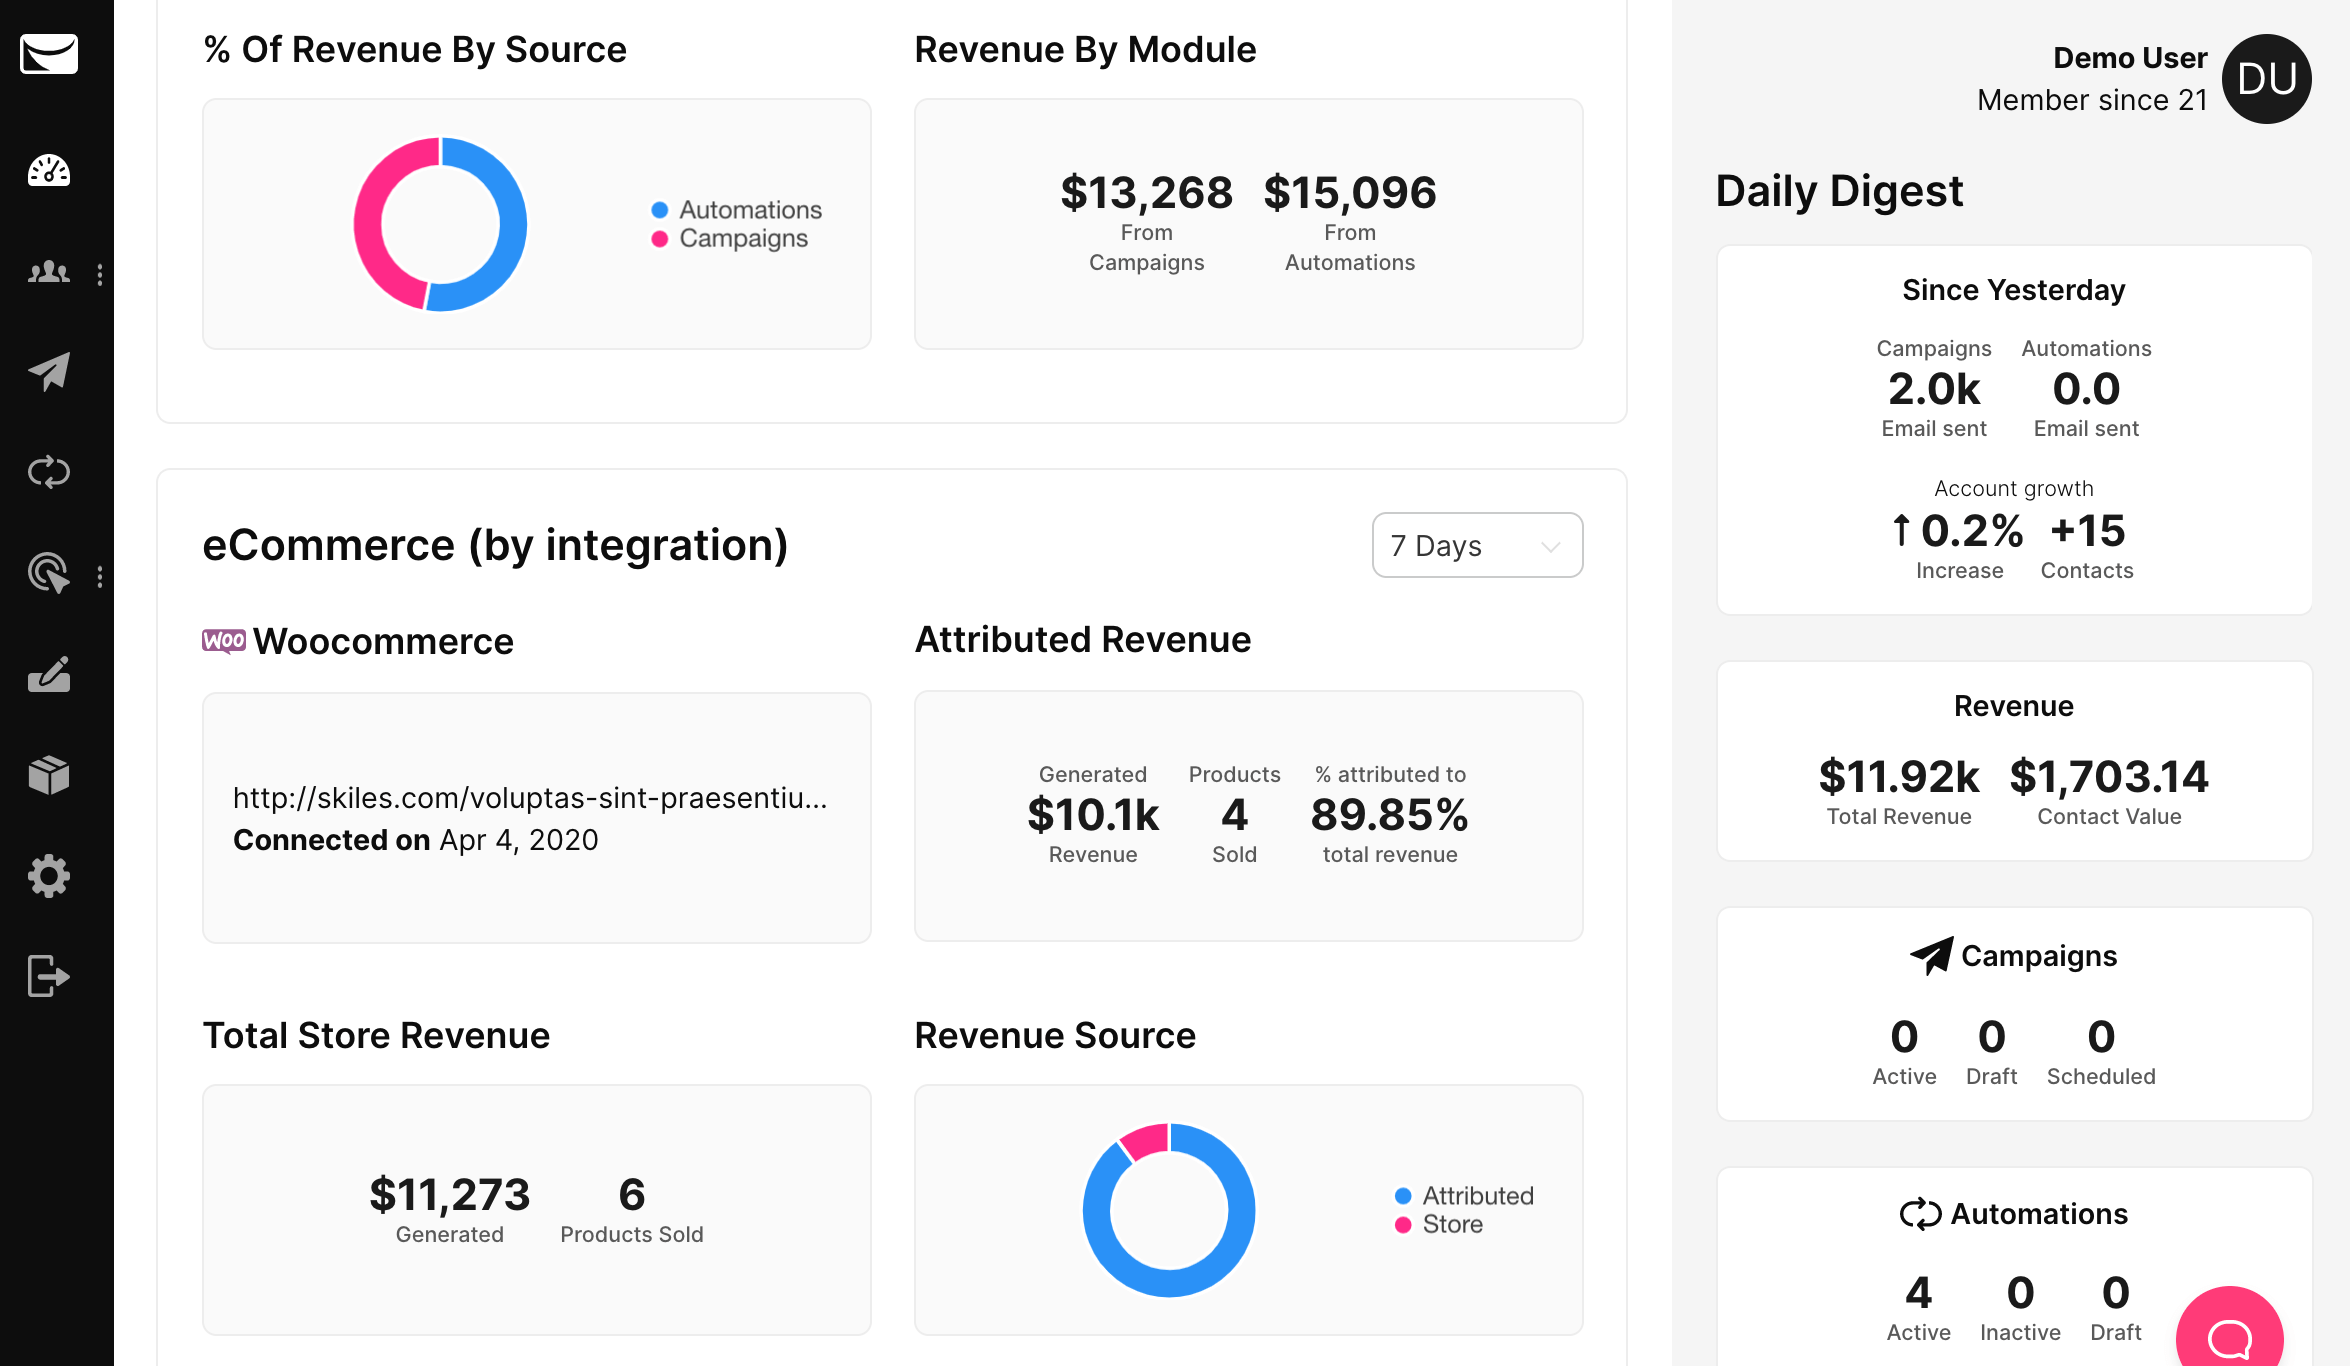Open the settings gear sidebar icon
This screenshot has width=2350, height=1366.
click(x=49, y=876)
